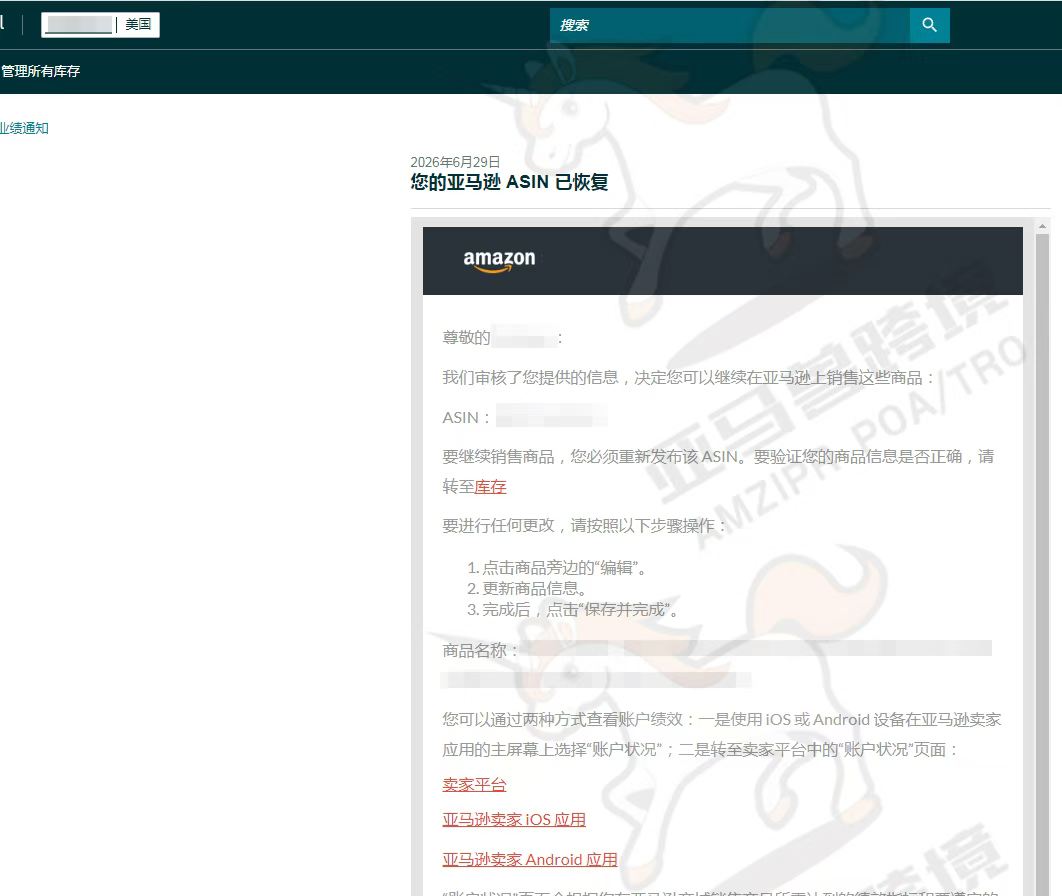The width and height of the screenshot is (1062, 896).
Task: Go to the 业绩通知 breadcrumb link
Action: pos(24,128)
